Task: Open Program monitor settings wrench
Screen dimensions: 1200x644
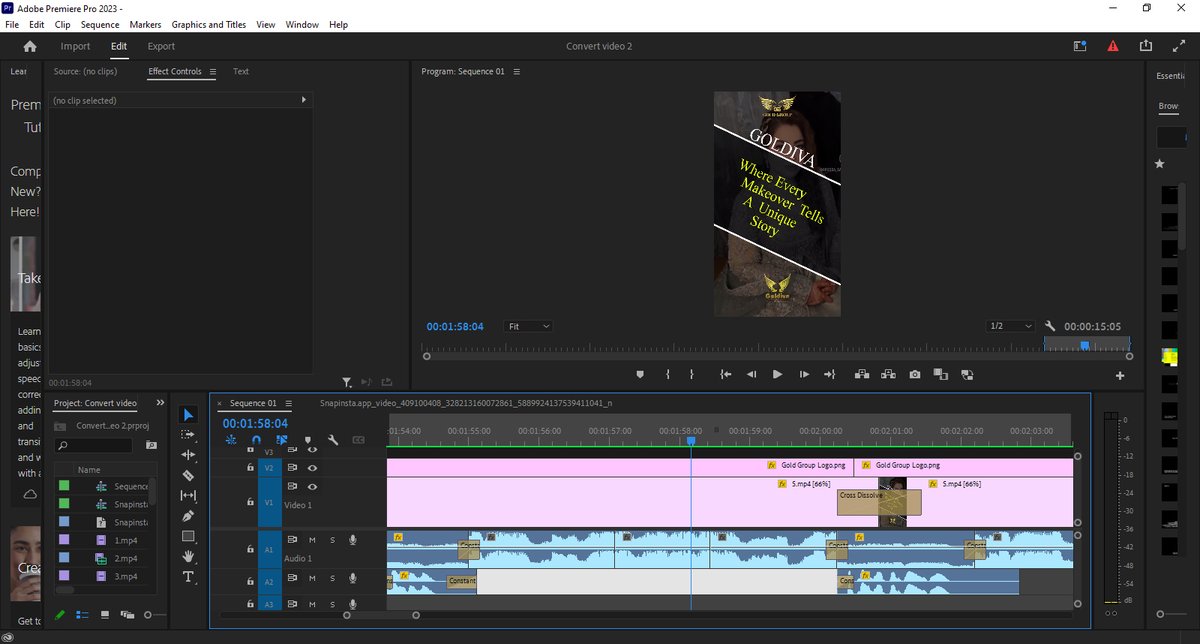Action: click(x=1050, y=326)
